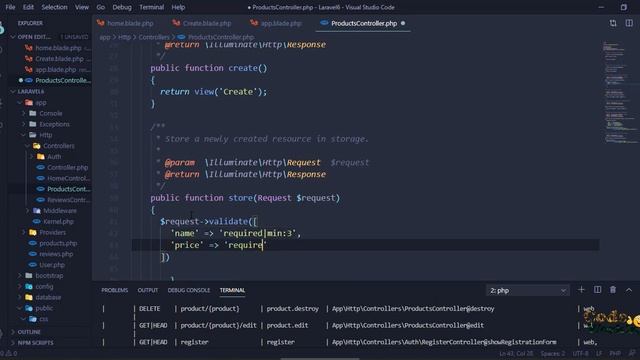
Task: Create a new terminal with plus icon
Action: click(x=582, y=290)
